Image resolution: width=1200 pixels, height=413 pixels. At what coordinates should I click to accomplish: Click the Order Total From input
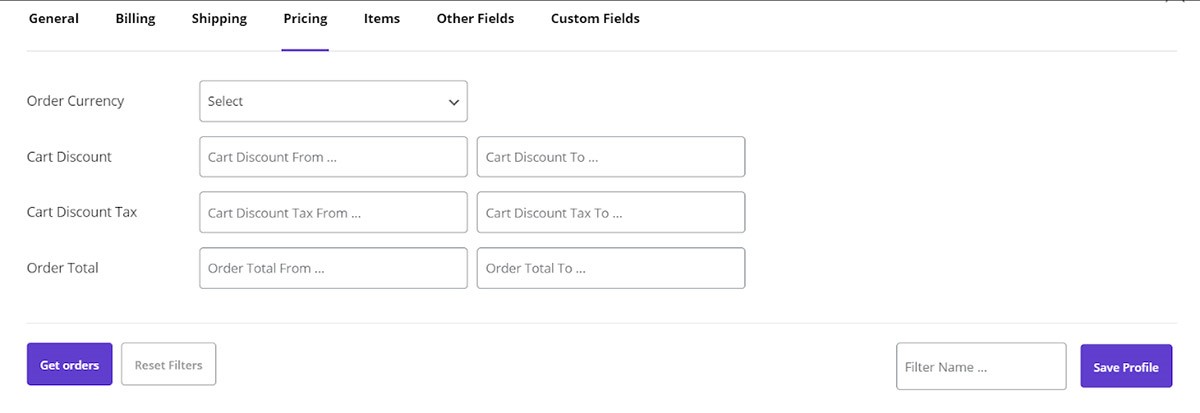(333, 268)
